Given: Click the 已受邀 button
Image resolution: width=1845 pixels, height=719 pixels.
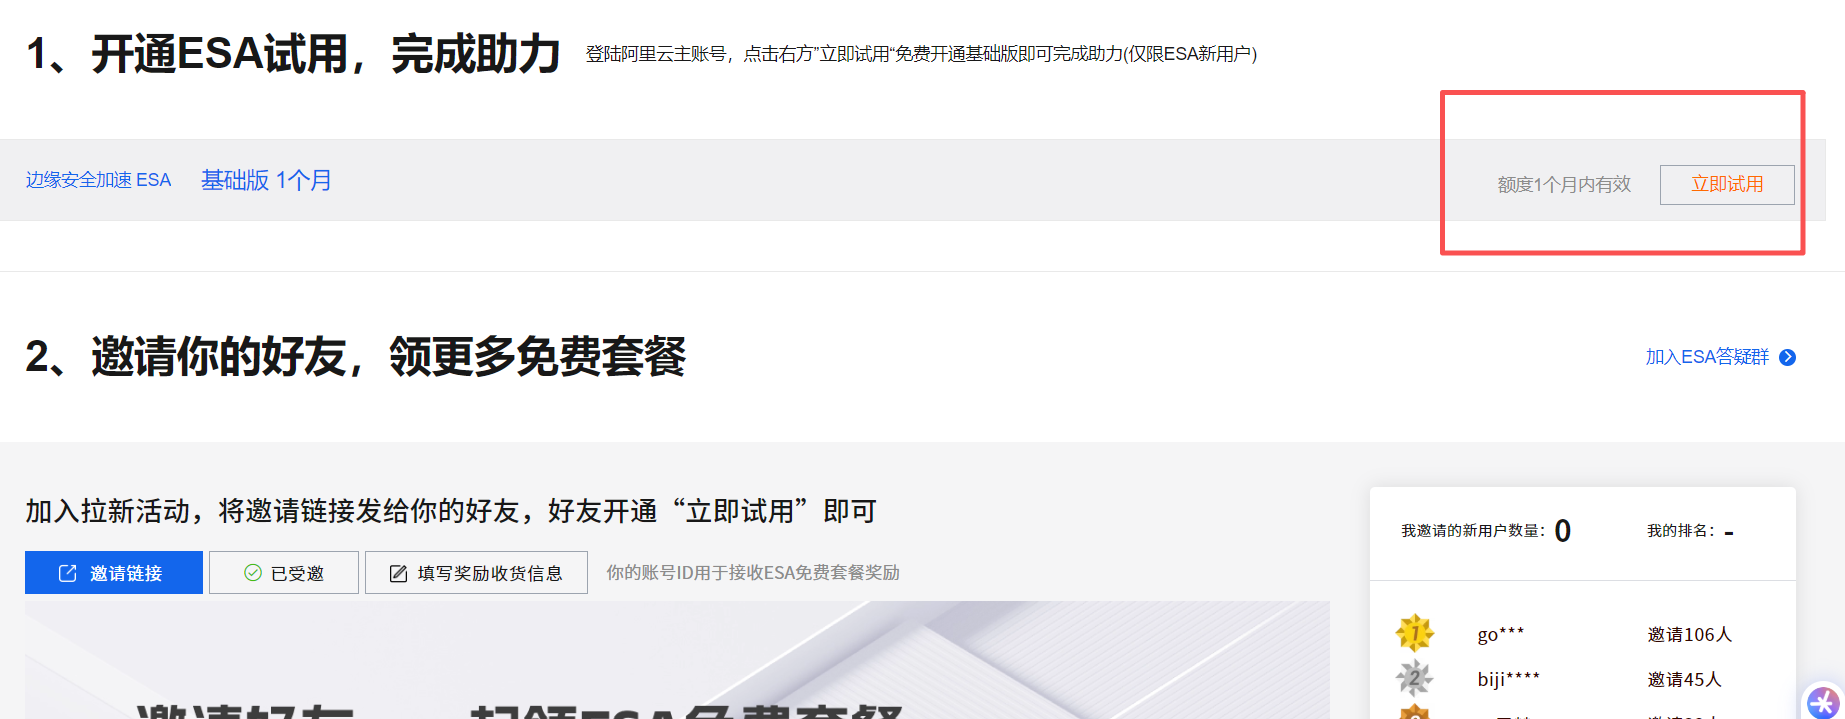Looking at the screenshot, I should (284, 573).
